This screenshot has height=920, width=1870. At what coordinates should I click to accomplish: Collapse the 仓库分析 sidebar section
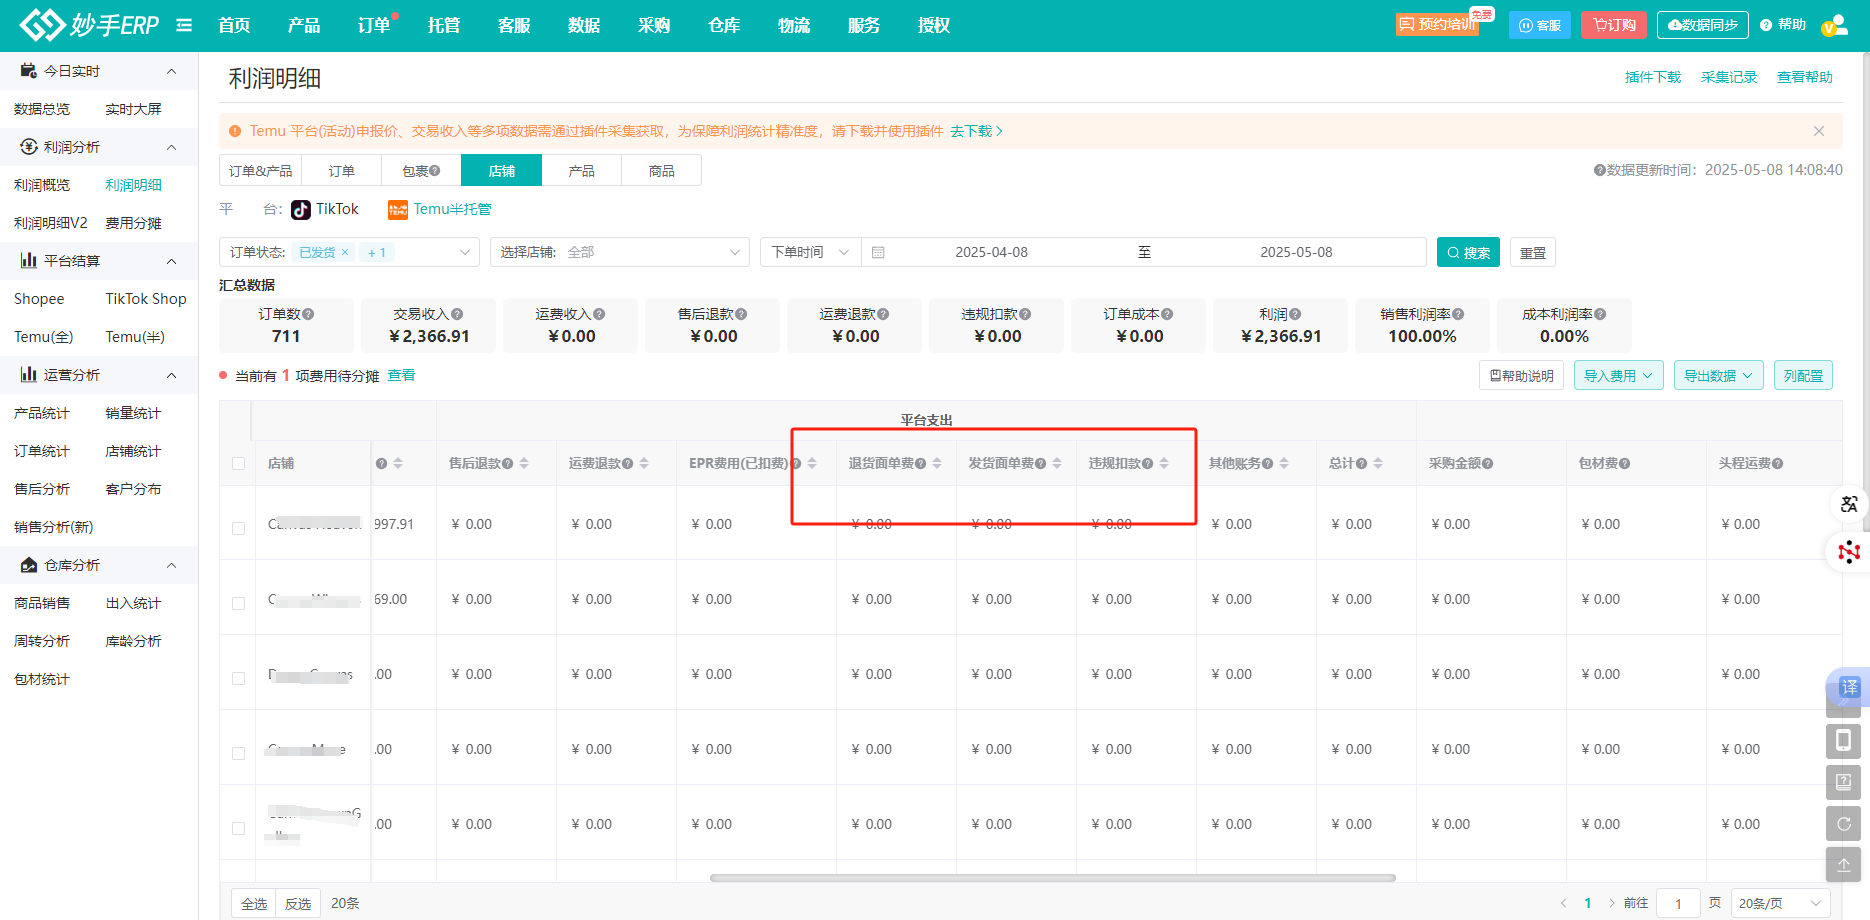tap(171, 565)
